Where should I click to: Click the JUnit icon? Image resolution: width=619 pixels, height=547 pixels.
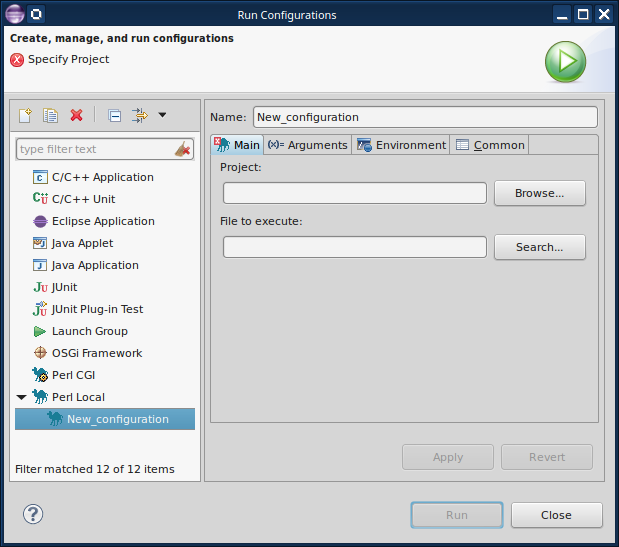point(40,287)
